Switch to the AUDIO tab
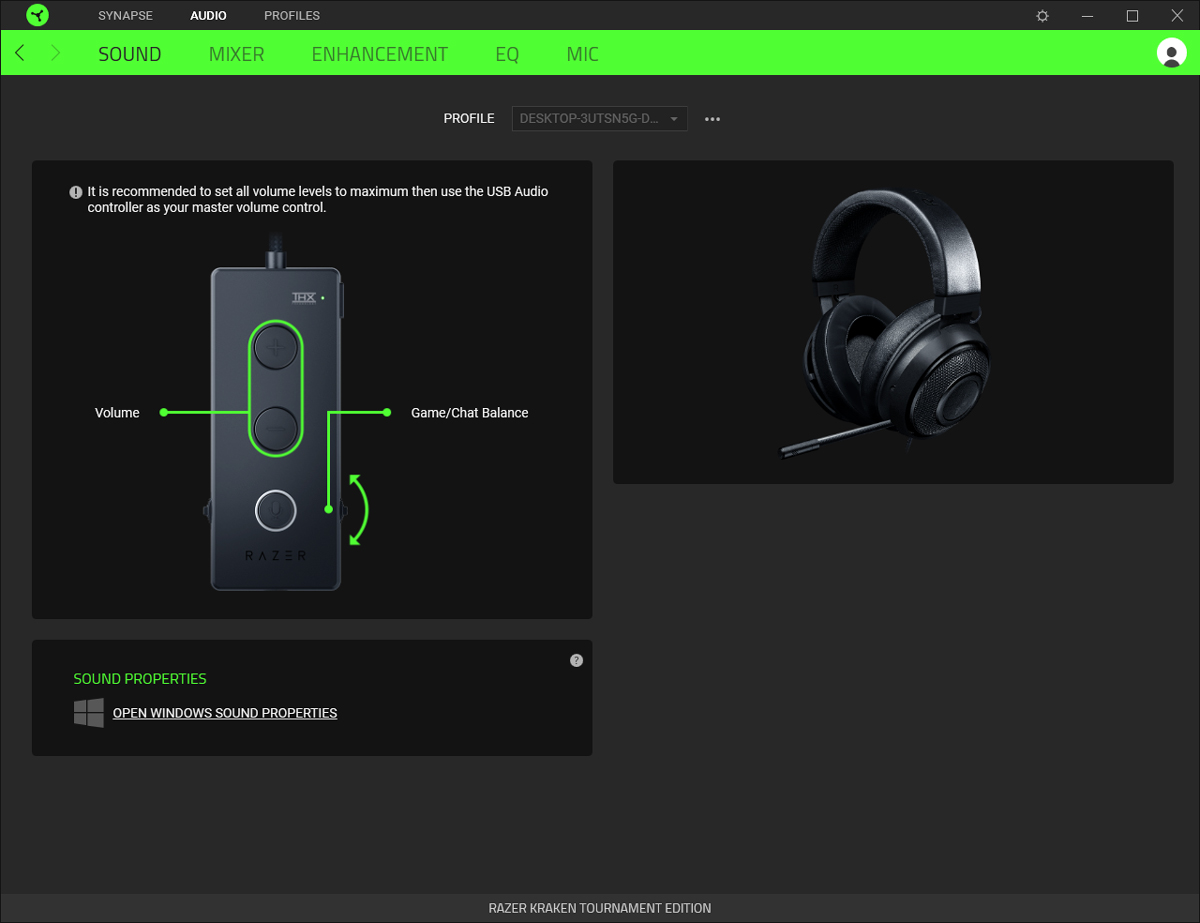This screenshot has width=1200, height=923. [x=208, y=16]
